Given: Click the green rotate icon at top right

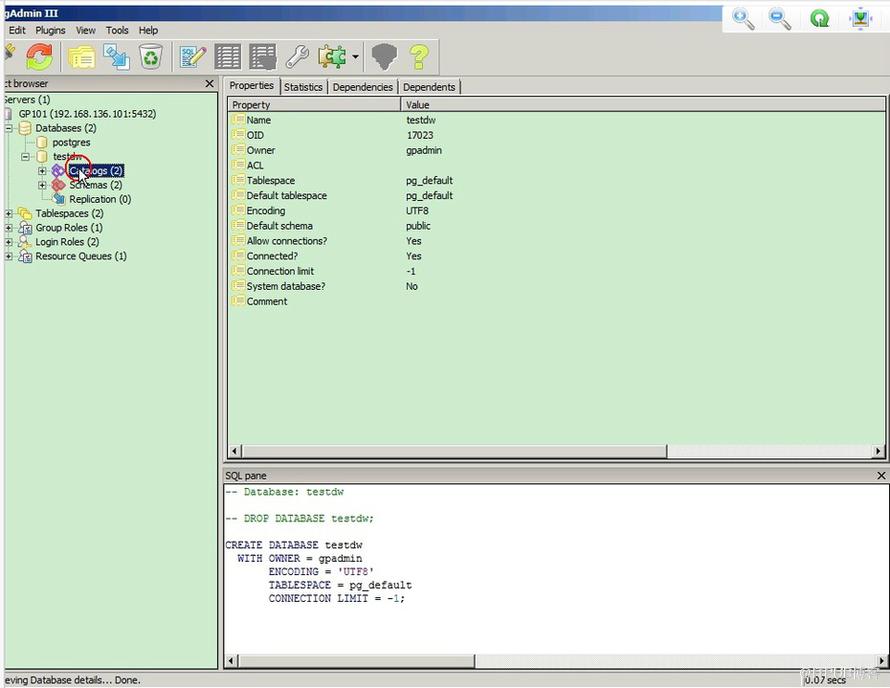Looking at the screenshot, I should point(820,19).
